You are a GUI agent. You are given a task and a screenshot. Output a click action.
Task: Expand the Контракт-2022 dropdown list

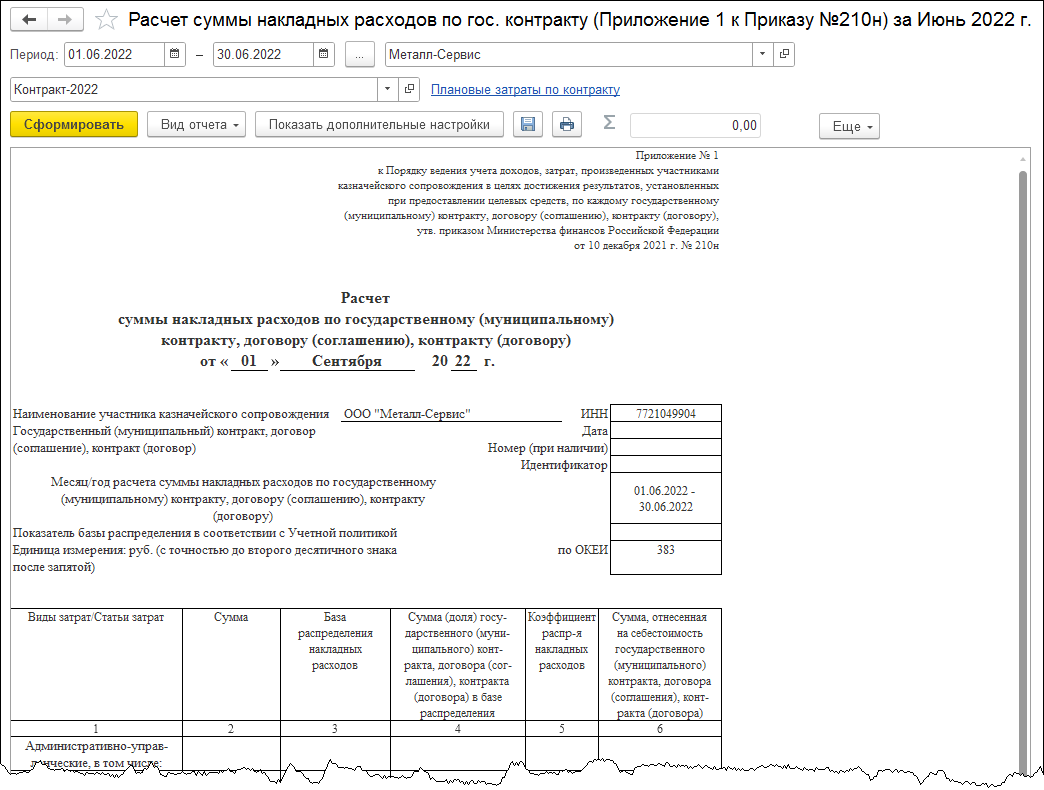point(388,89)
